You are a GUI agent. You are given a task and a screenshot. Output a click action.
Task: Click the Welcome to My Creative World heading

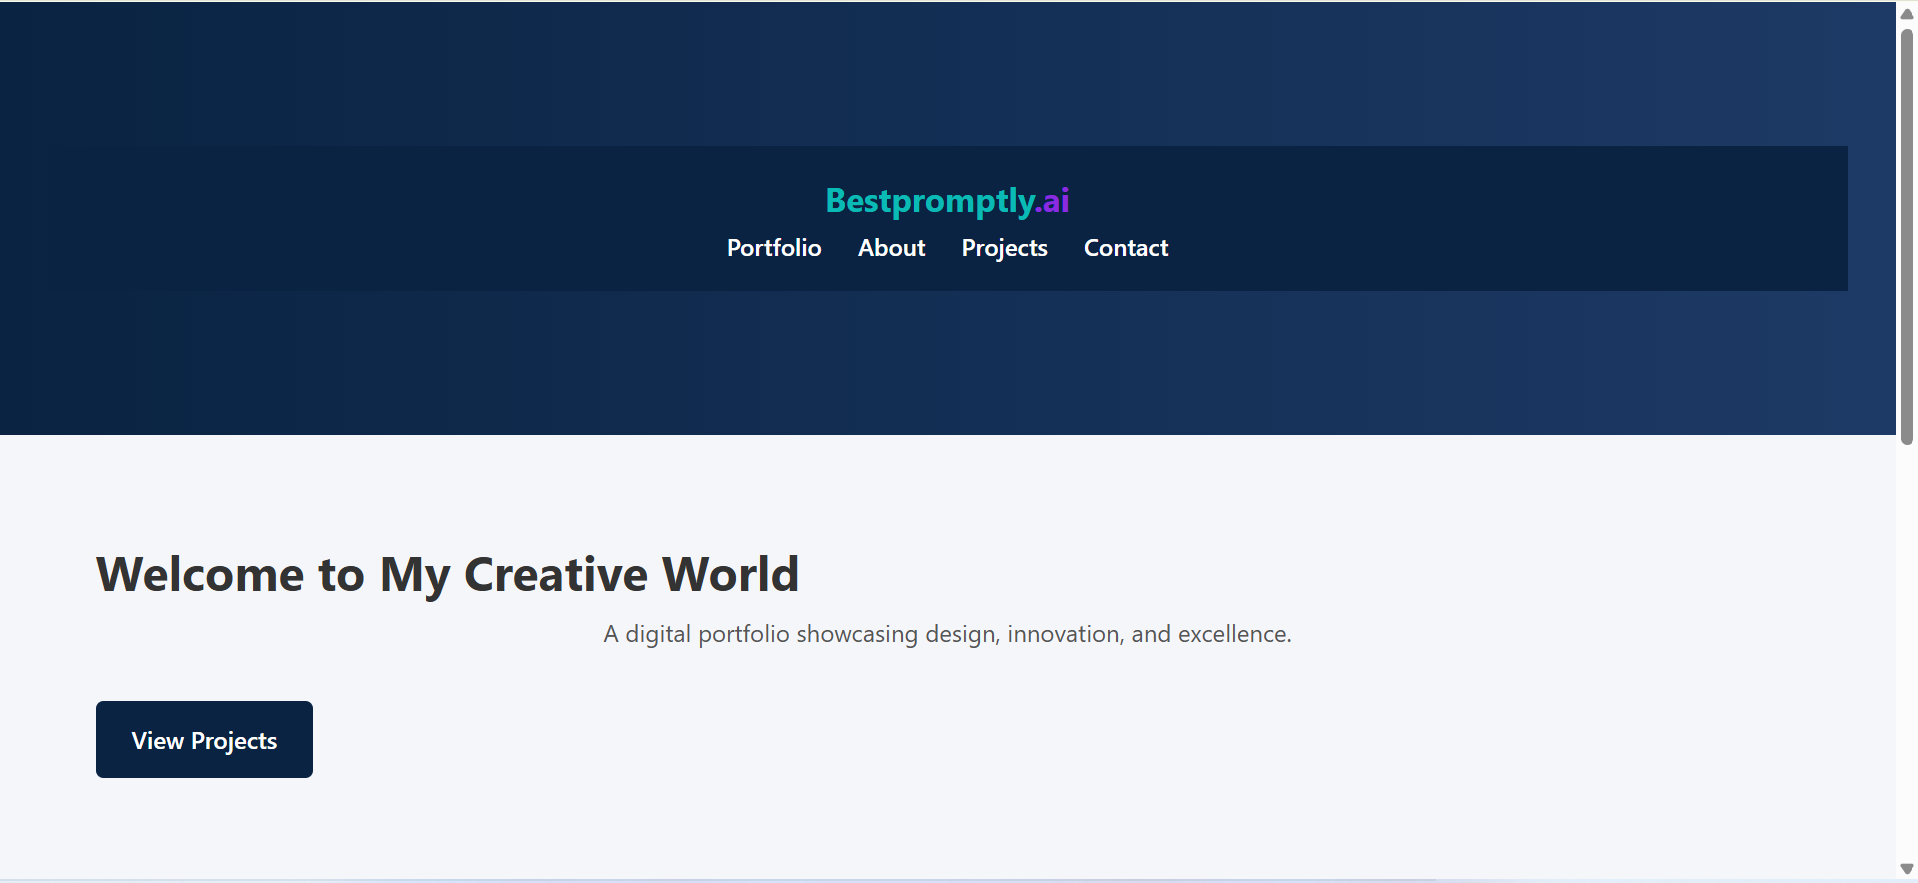point(447,575)
